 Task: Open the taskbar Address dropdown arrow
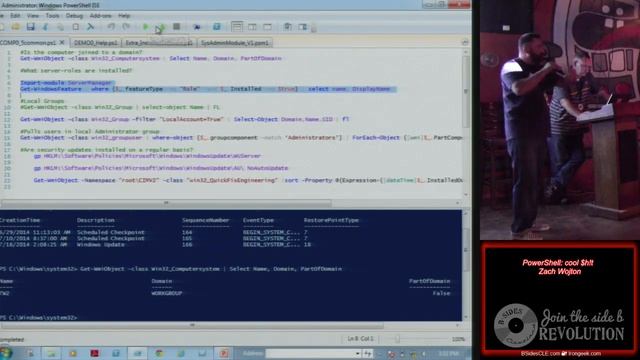[358, 353]
